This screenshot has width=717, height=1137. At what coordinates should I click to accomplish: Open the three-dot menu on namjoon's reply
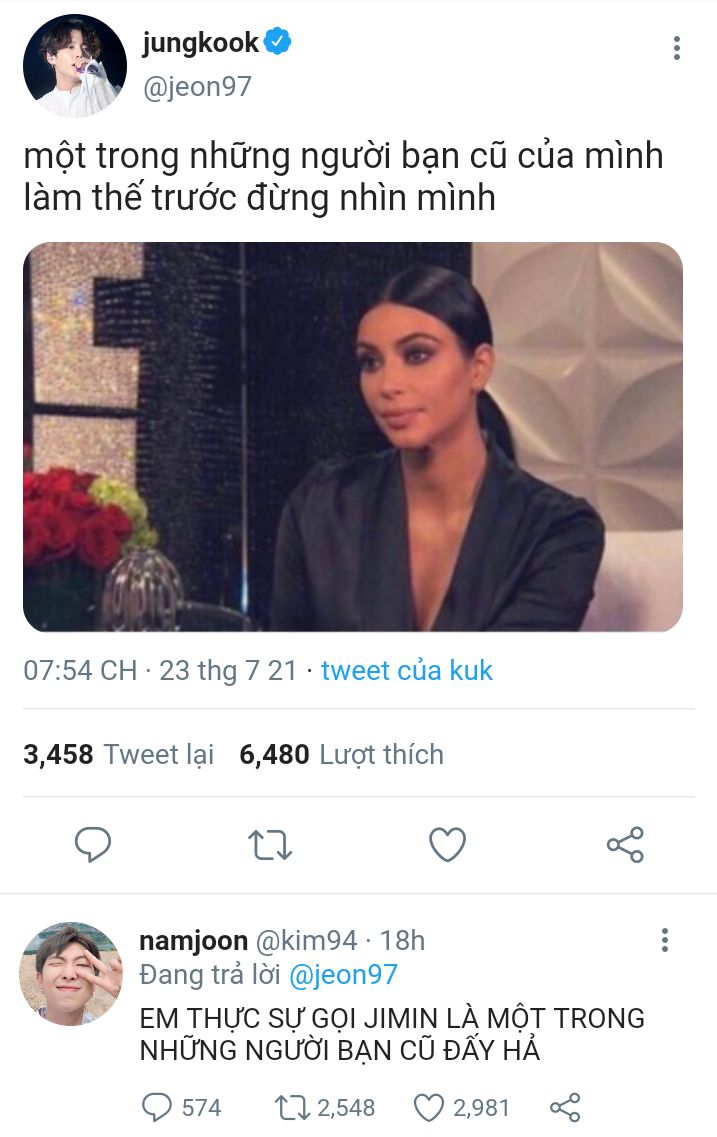point(665,940)
